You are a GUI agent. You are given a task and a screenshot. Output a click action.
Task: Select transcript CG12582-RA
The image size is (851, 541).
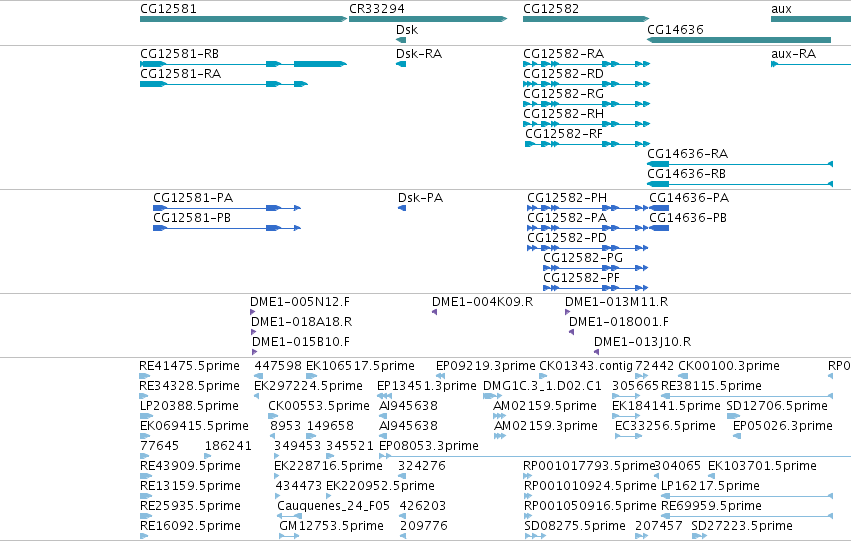[586, 64]
